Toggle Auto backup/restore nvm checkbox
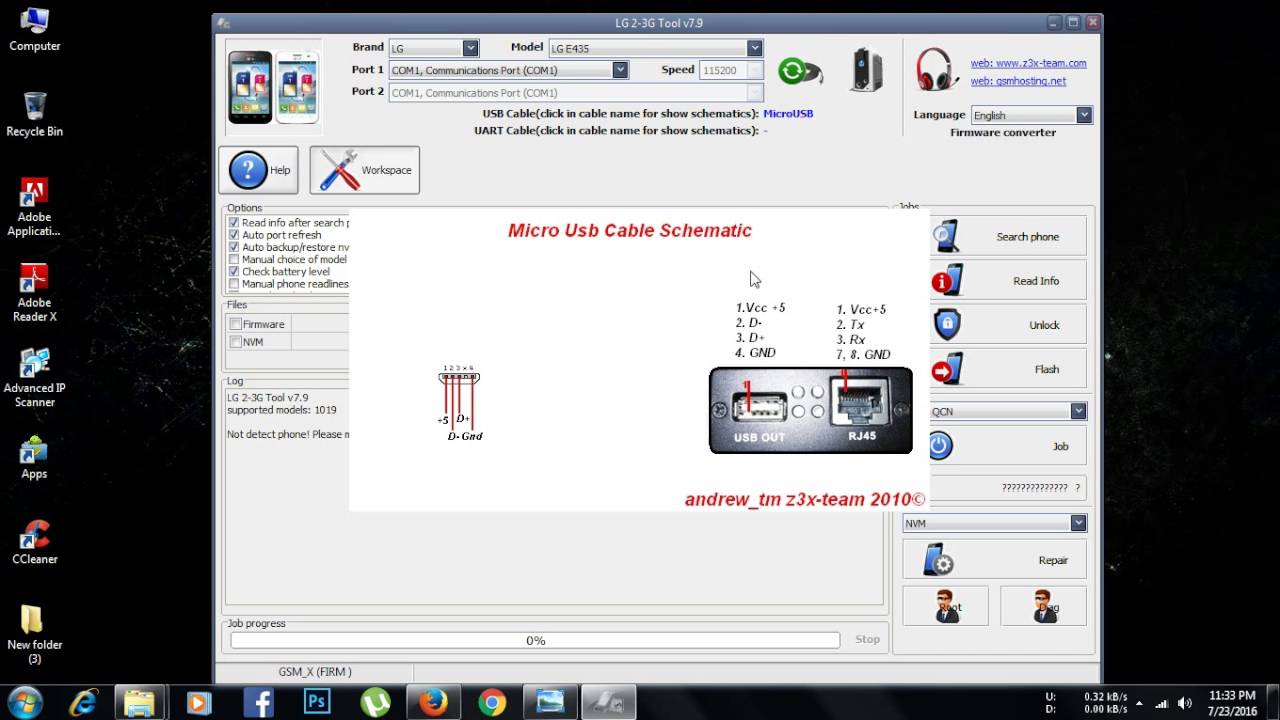 234,247
